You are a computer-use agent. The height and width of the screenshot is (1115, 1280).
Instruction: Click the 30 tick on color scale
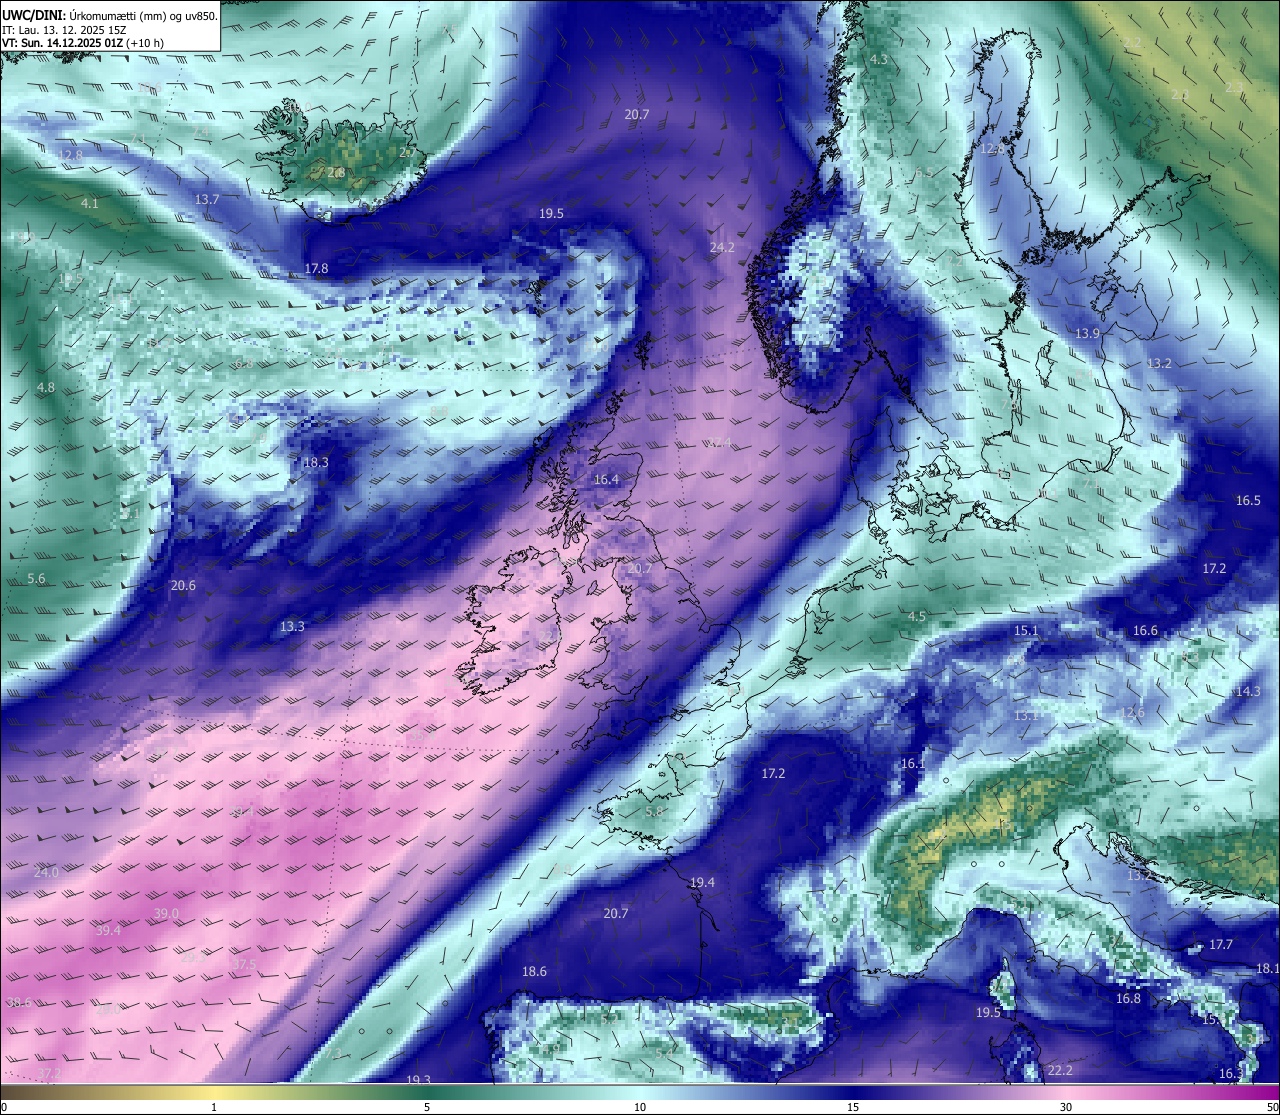click(x=1066, y=1106)
